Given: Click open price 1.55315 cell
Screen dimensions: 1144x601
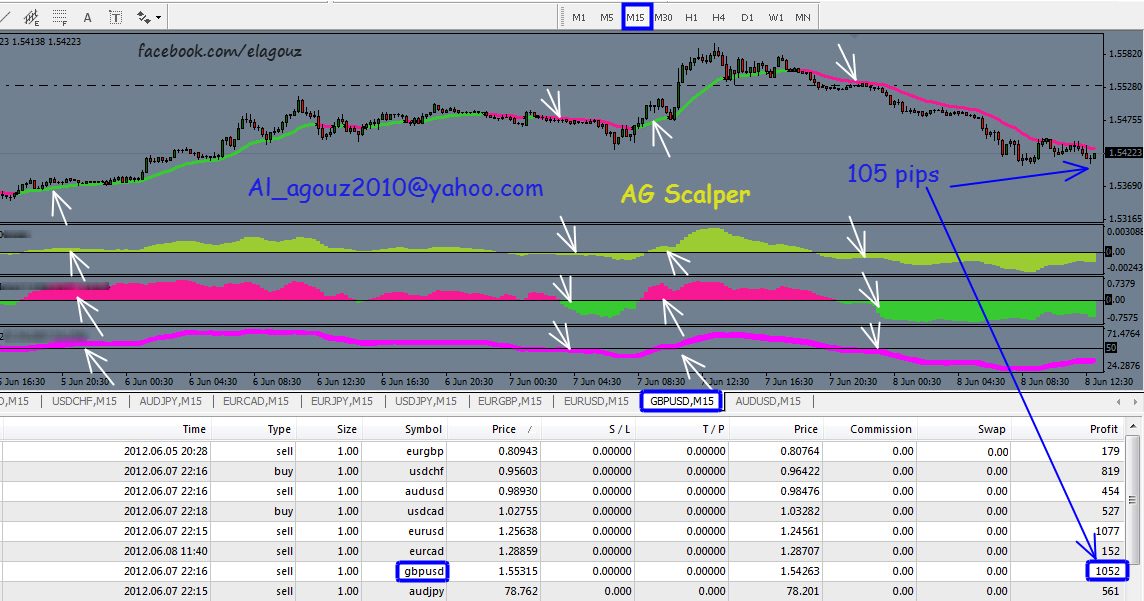Looking at the screenshot, I should (x=518, y=571).
